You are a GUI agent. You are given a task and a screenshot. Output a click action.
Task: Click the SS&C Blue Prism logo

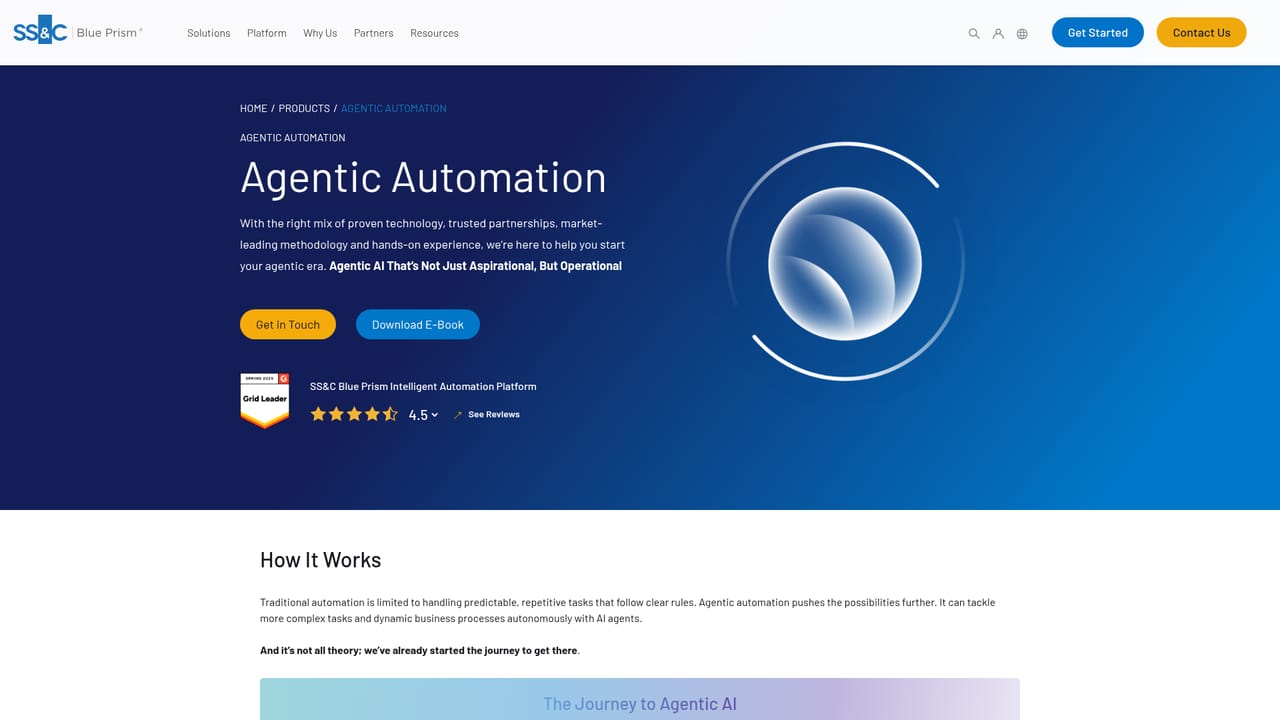[x=78, y=32]
